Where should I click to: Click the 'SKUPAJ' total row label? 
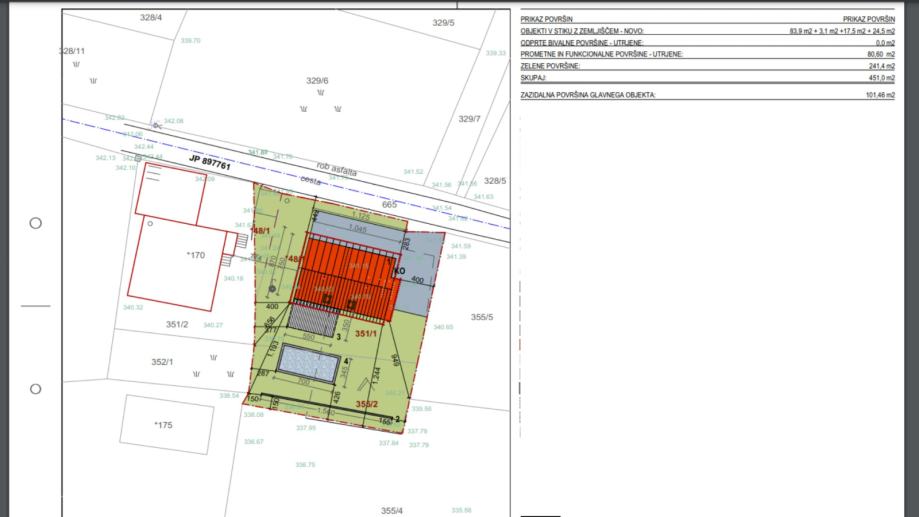click(x=533, y=76)
